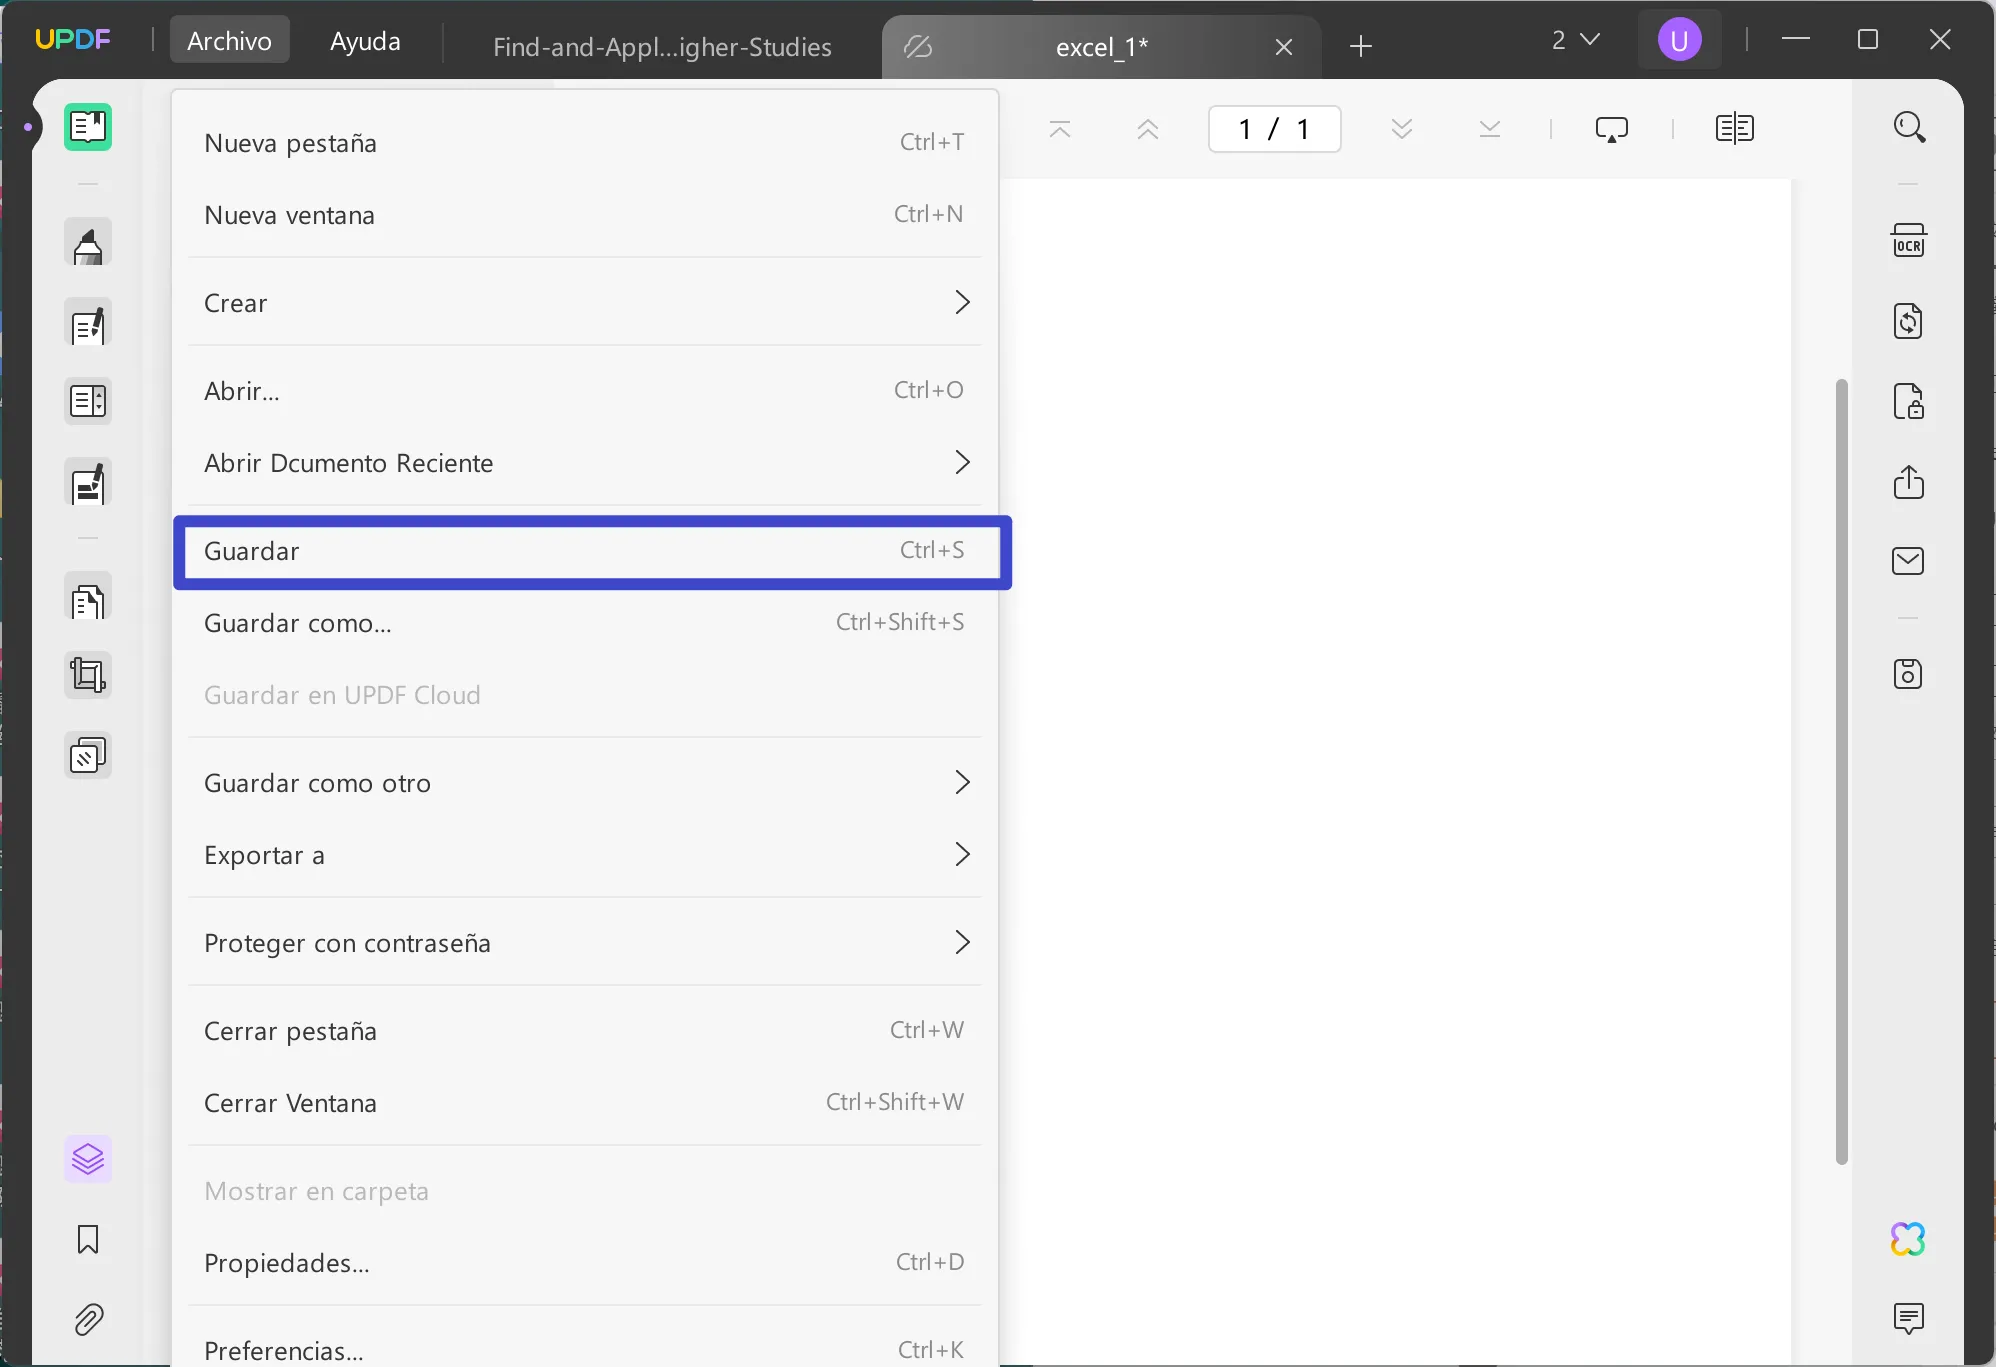
Task: Send file by email envelope icon
Action: pos(1909,561)
